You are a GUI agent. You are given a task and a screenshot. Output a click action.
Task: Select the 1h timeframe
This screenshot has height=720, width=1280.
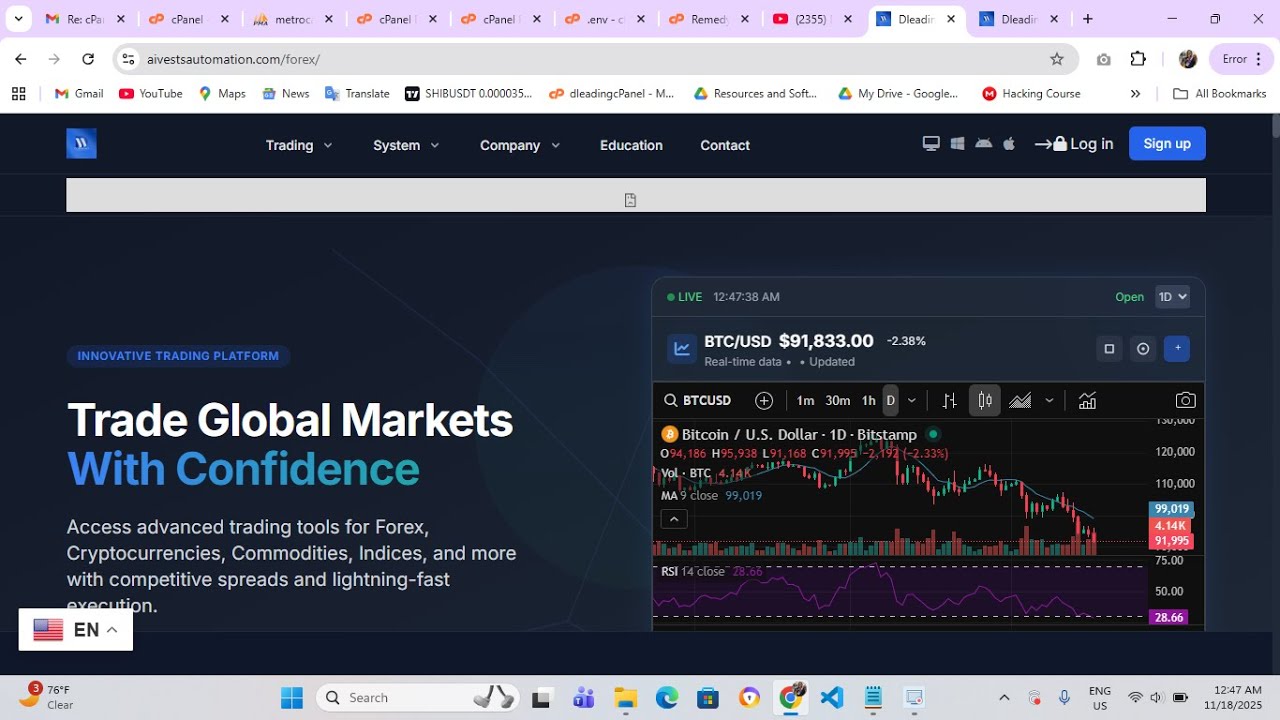tap(868, 400)
